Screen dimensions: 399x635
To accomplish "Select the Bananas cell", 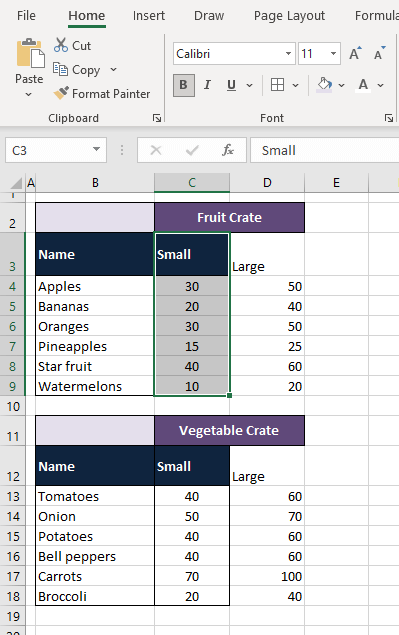I will tap(95, 306).
